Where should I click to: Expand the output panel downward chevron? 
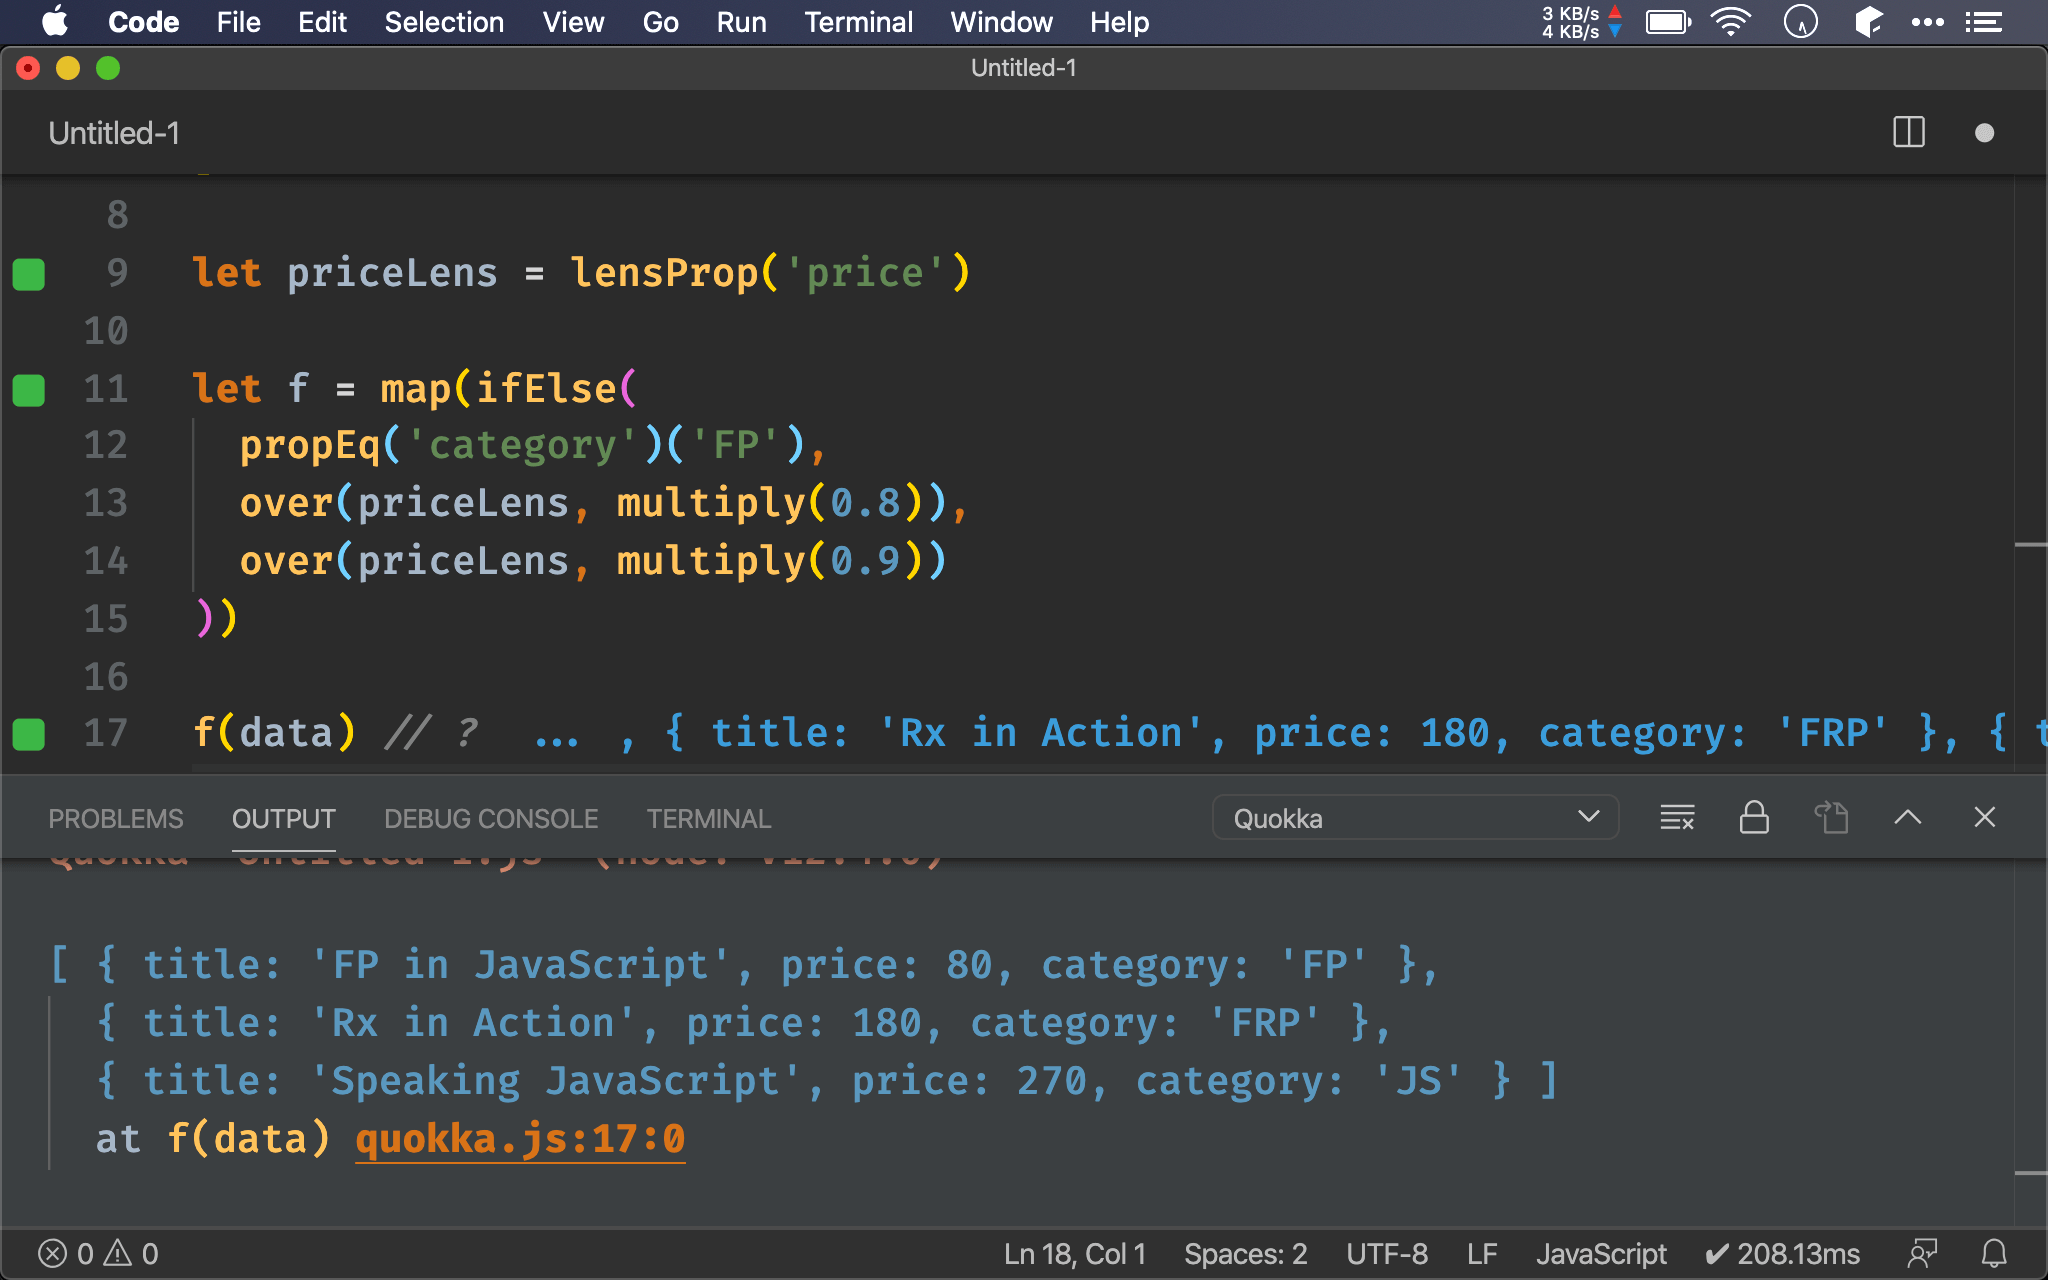pos(1589,817)
